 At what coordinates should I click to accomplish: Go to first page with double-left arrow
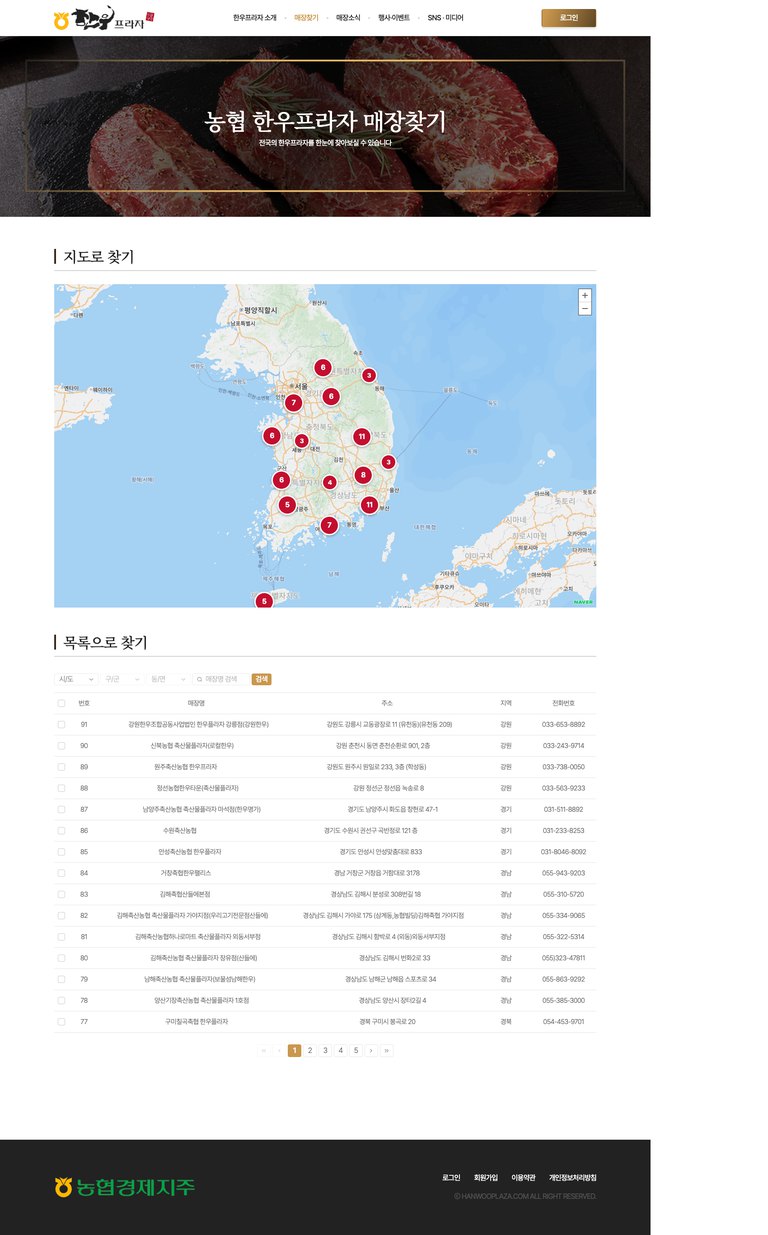(264, 1051)
